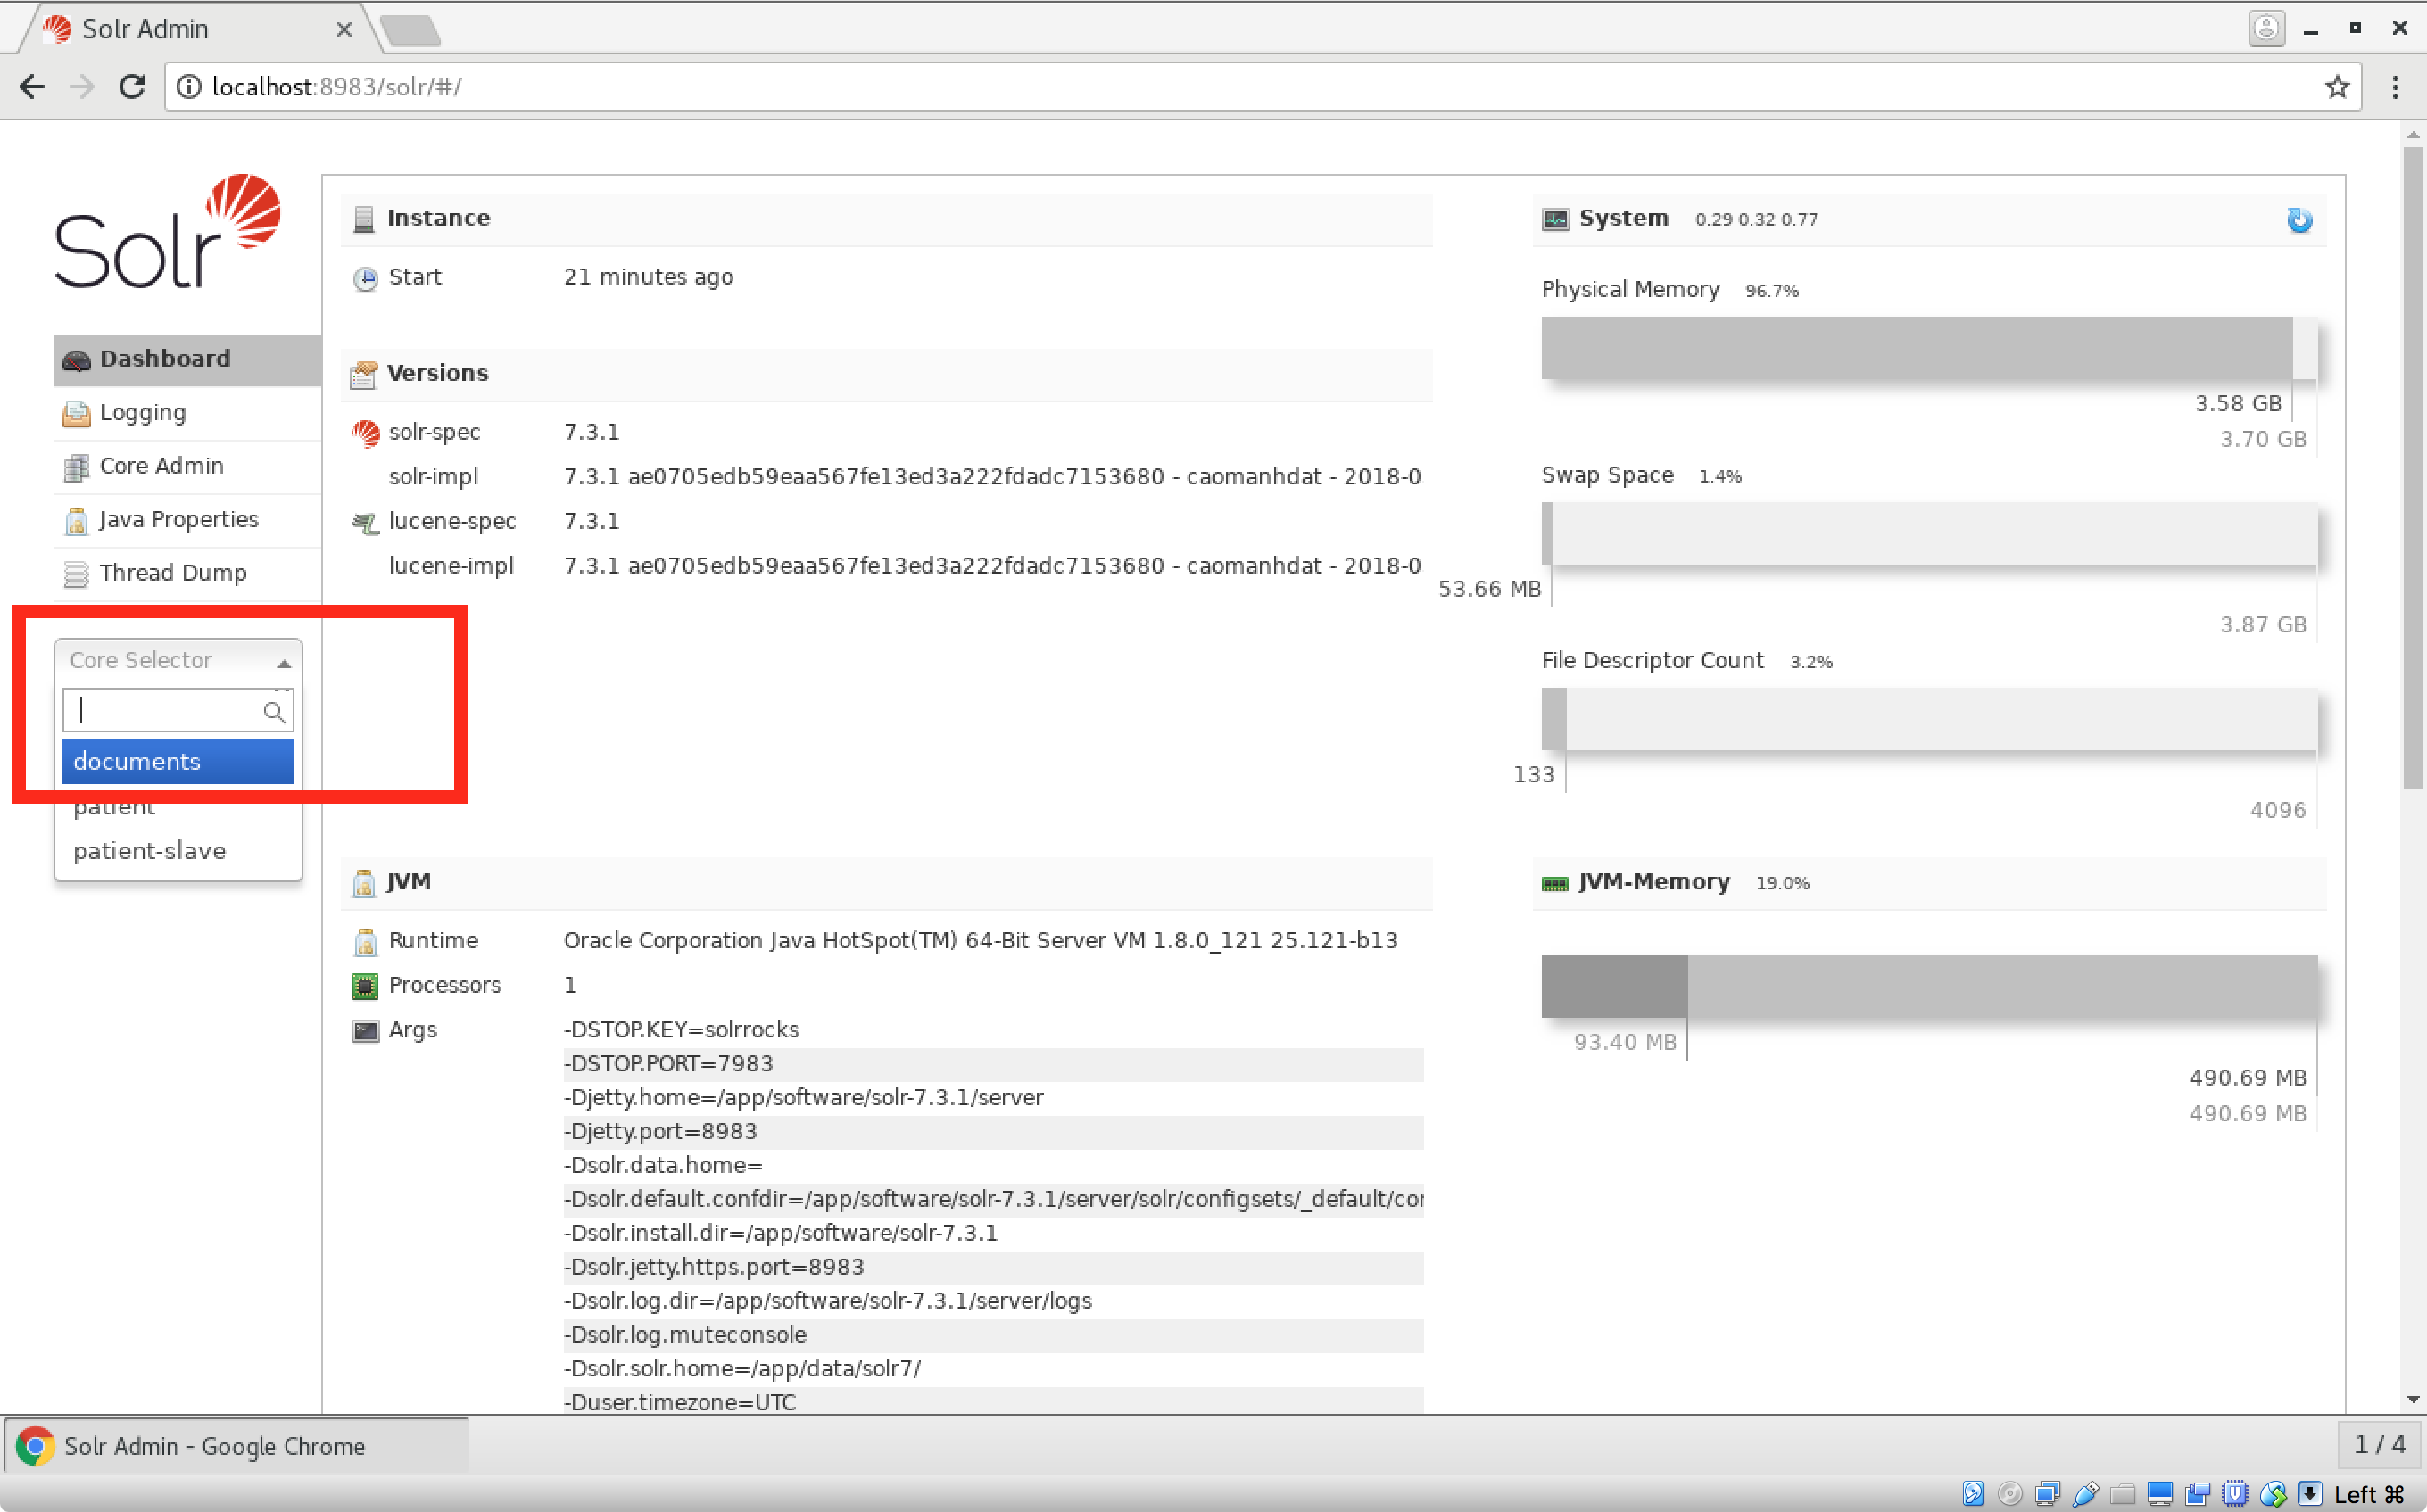Viewport: 2427px width, 1512px height.
Task: Click the File Descriptor Count bar
Action: 1929,719
